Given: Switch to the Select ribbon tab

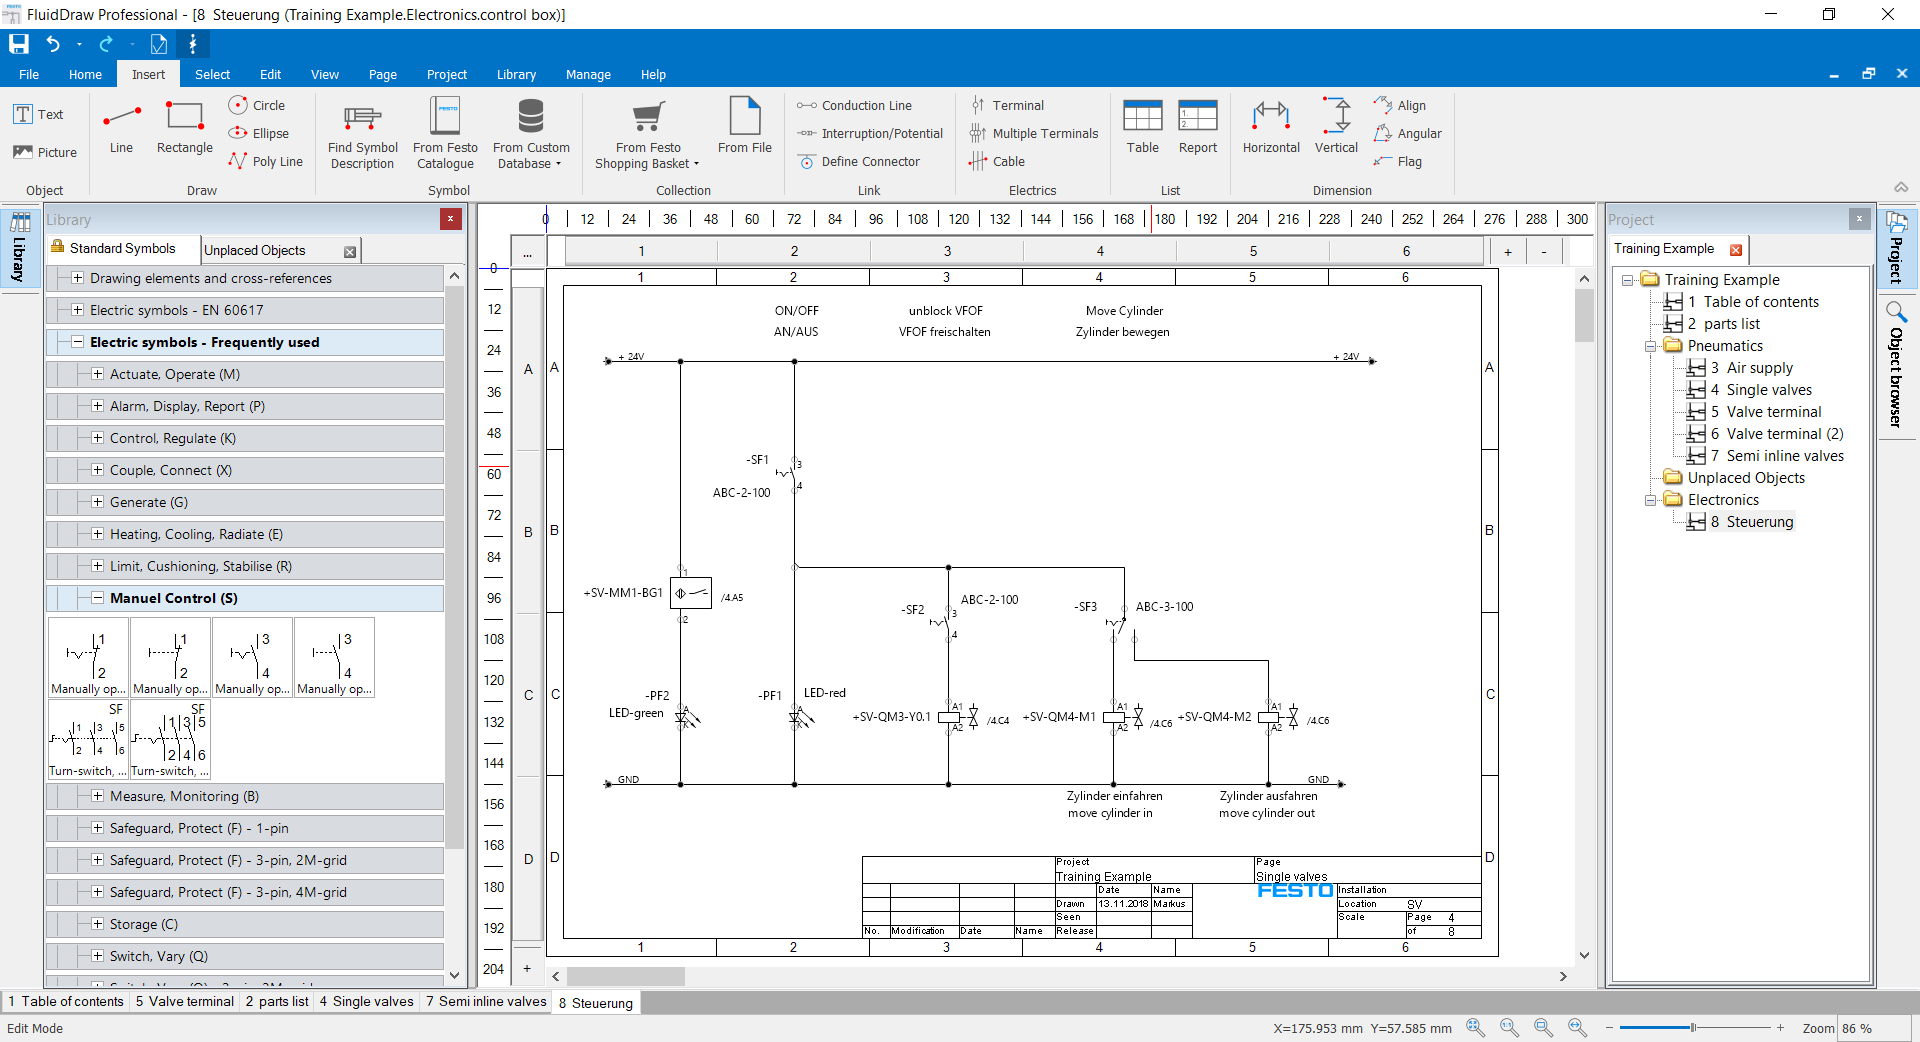Looking at the screenshot, I should pos(212,75).
